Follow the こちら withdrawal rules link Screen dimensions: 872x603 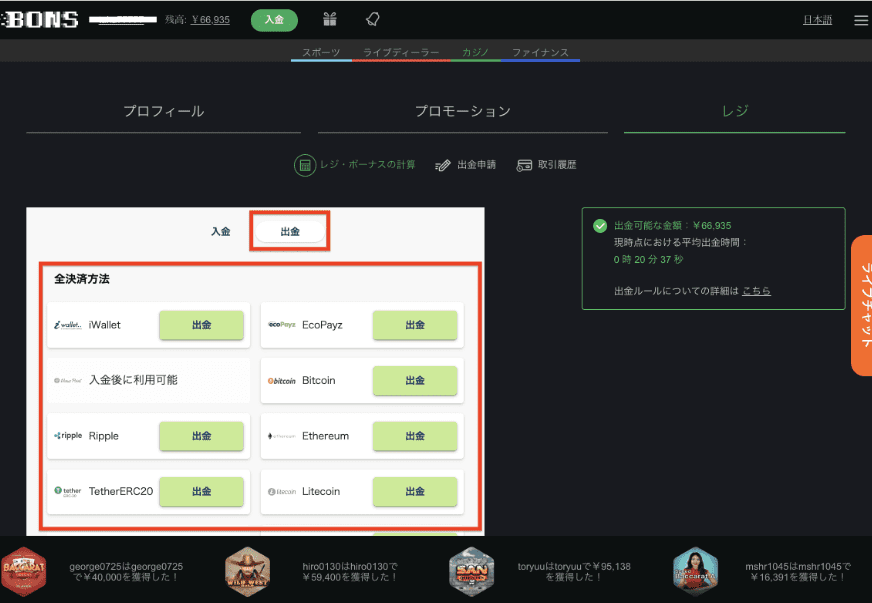tap(756, 291)
